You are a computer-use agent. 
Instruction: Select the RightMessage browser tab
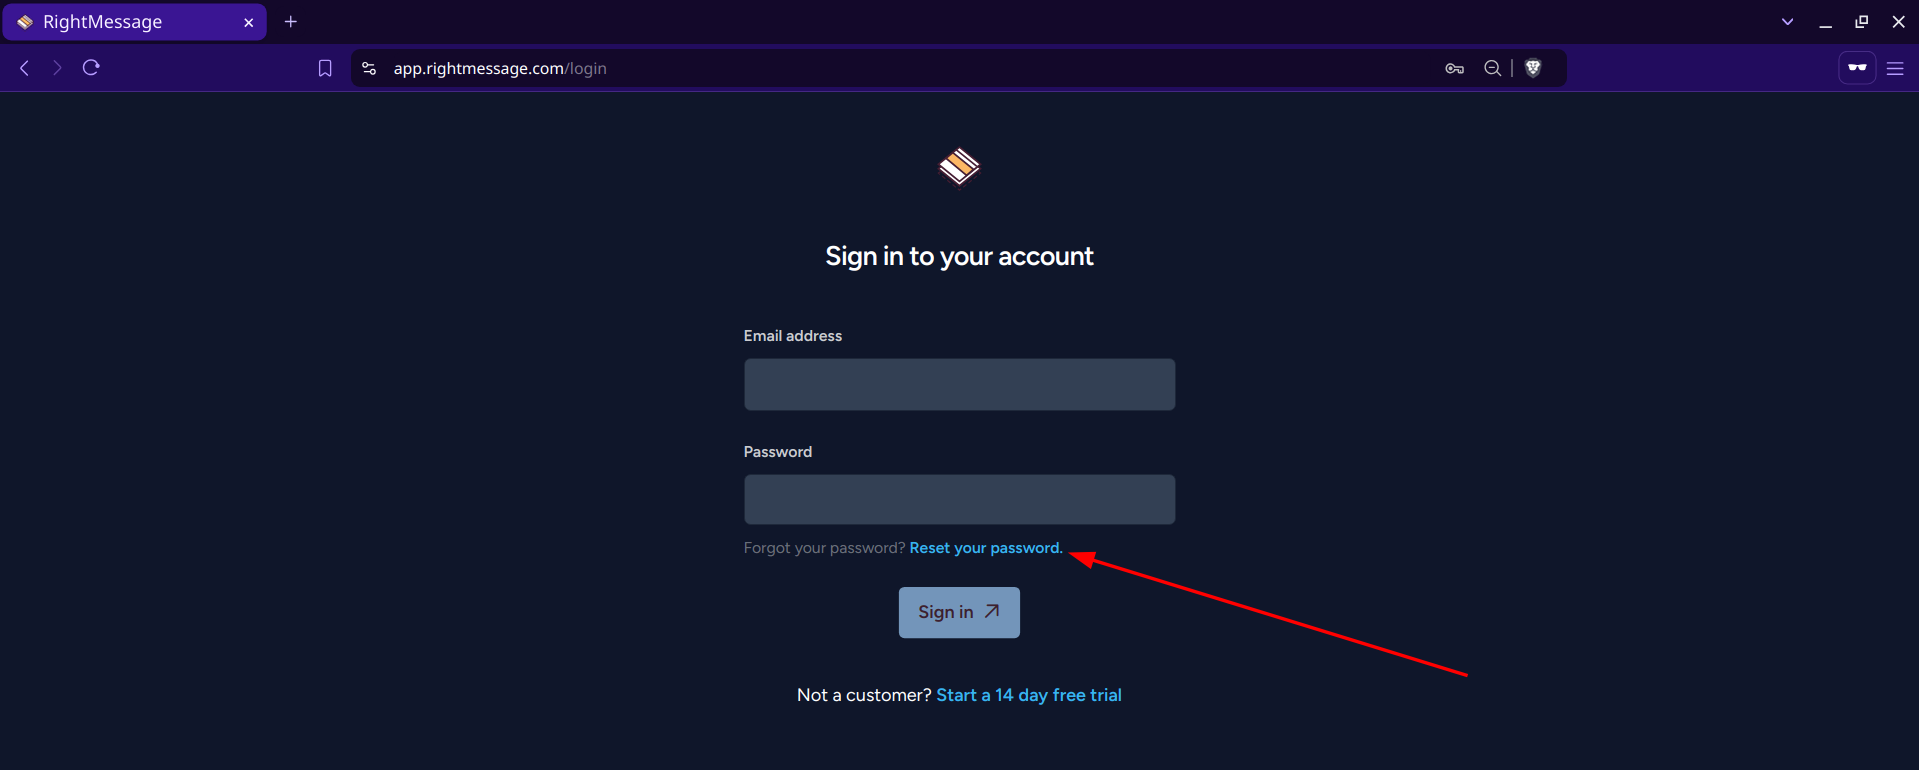click(x=120, y=22)
